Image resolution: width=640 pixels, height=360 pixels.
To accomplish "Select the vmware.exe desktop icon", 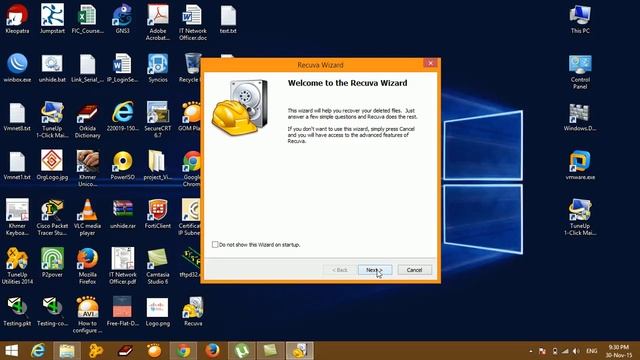I will point(580,166).
